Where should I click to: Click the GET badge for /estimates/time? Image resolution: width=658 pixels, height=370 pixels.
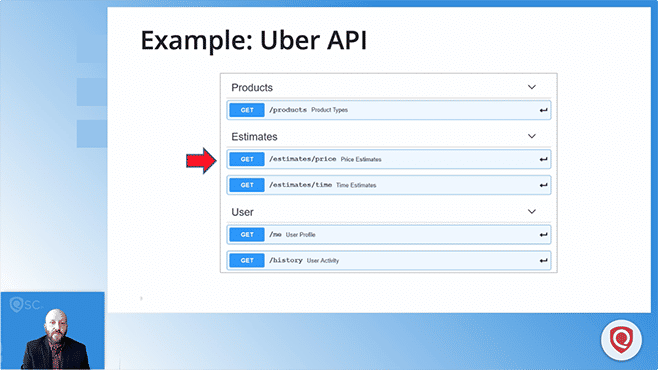(247, 185)
